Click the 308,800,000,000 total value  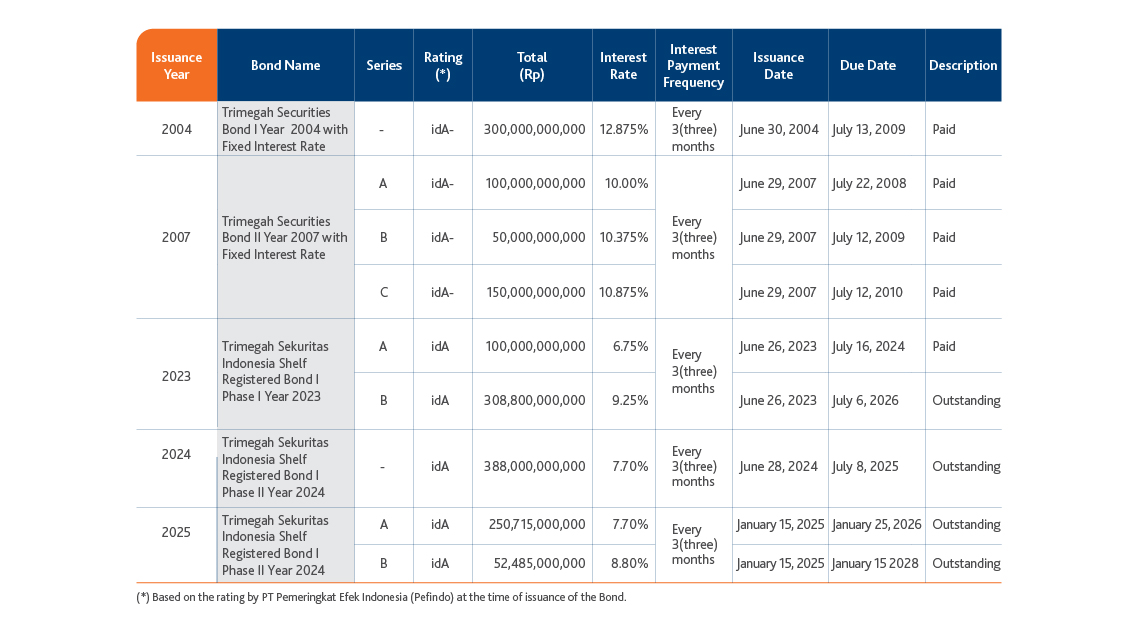point(534,400)
